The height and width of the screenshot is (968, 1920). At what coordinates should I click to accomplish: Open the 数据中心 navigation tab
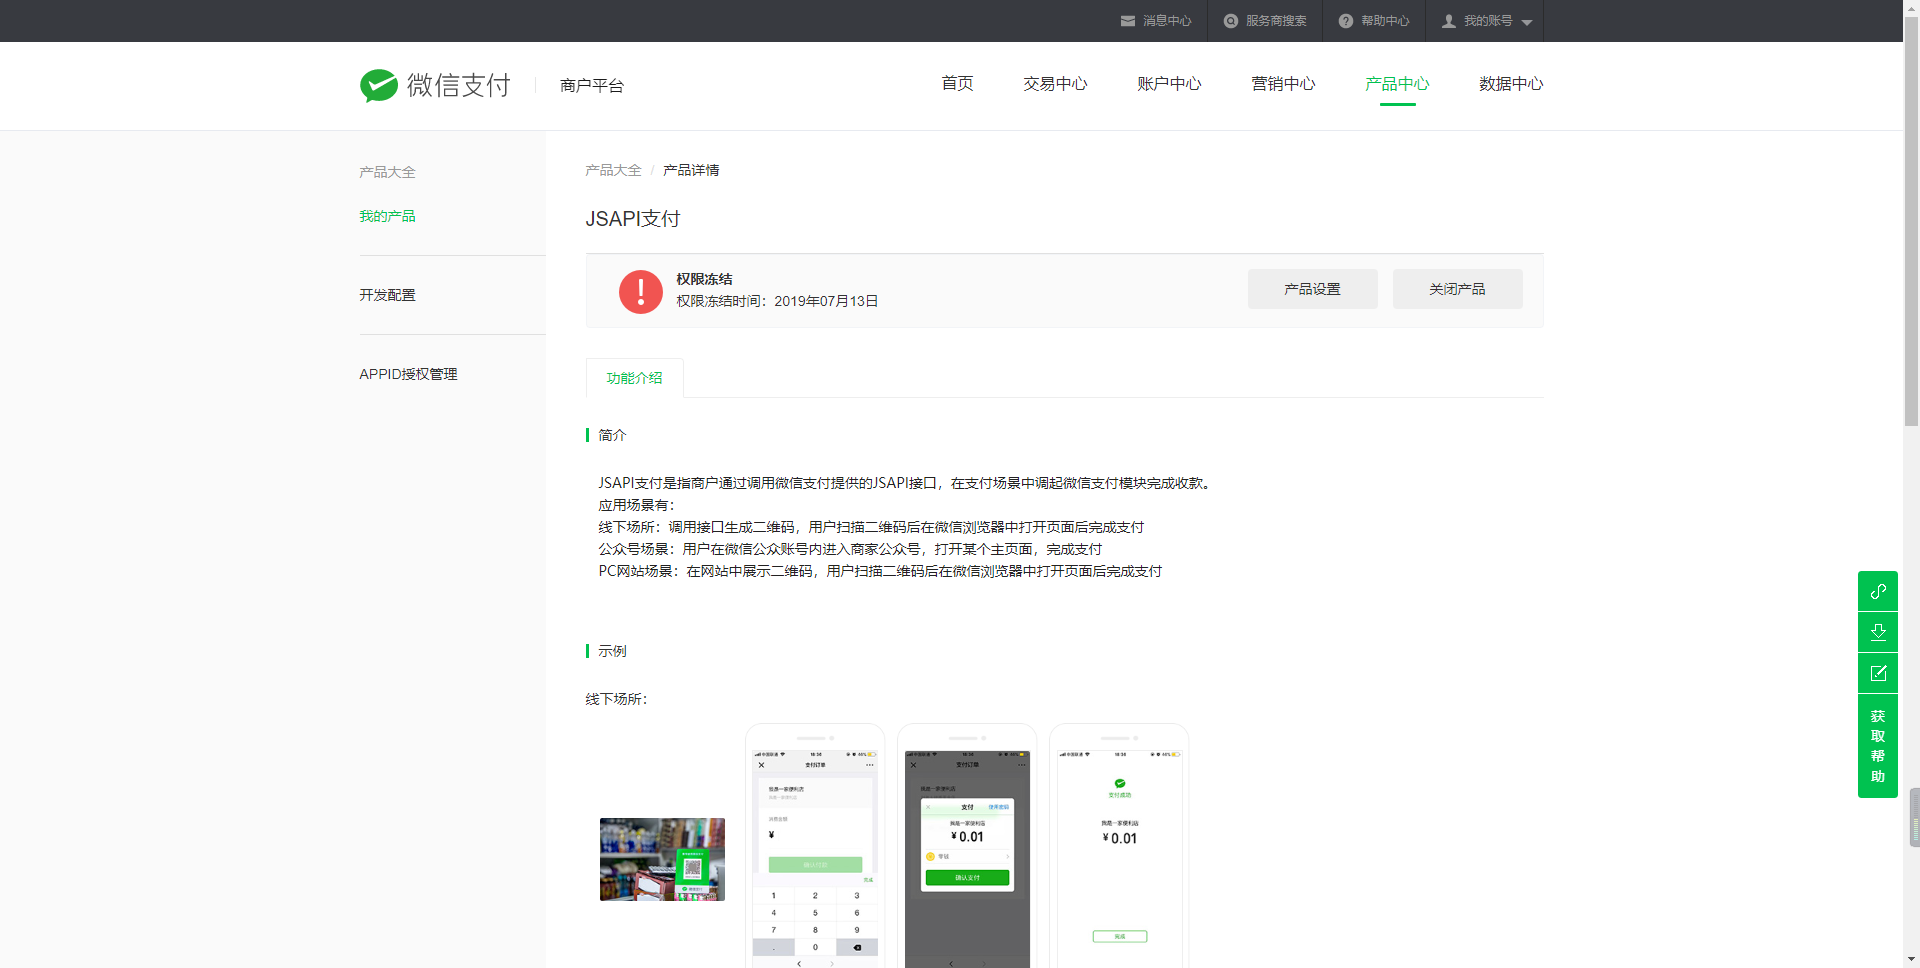pyautogui.click(x=1511, y=84)
